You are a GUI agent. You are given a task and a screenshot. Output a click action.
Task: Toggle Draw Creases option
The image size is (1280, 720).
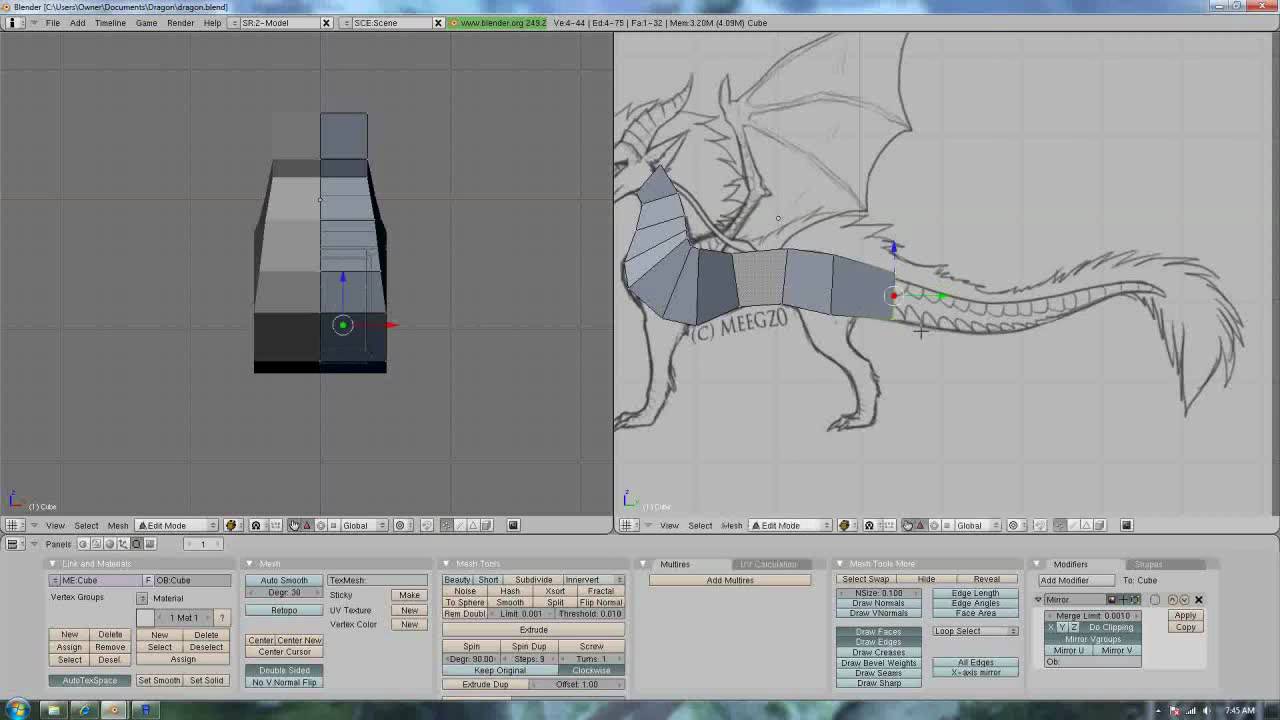878,652
